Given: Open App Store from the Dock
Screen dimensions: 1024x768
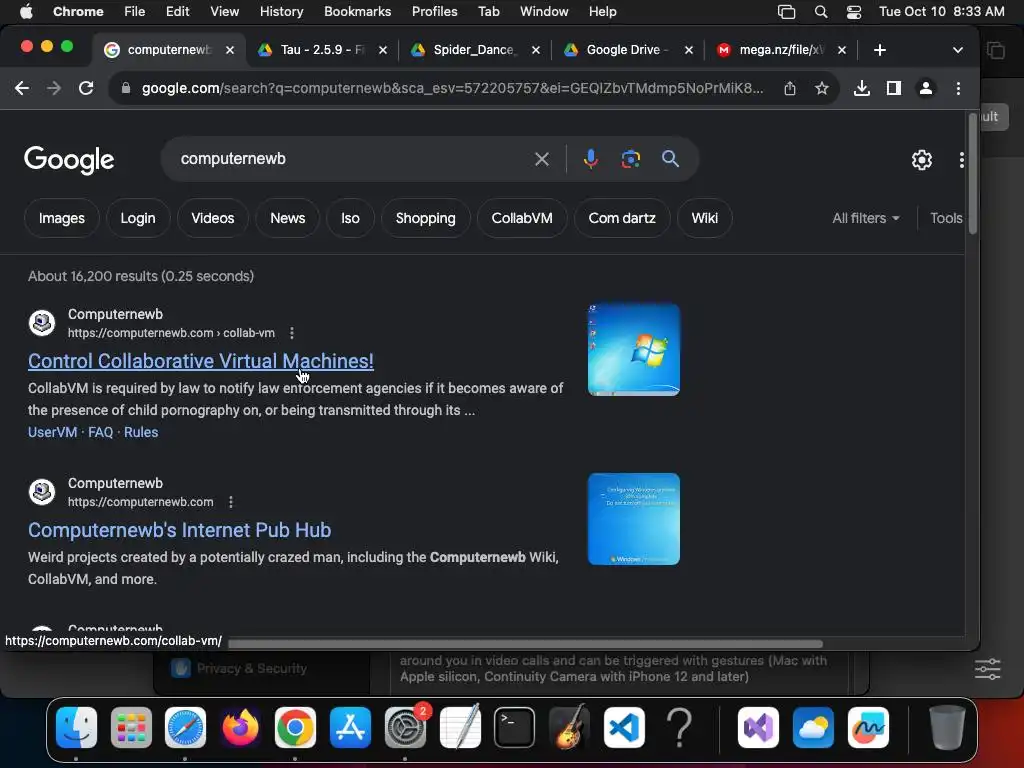Looking at the screenshot, I should coord(350,727).
